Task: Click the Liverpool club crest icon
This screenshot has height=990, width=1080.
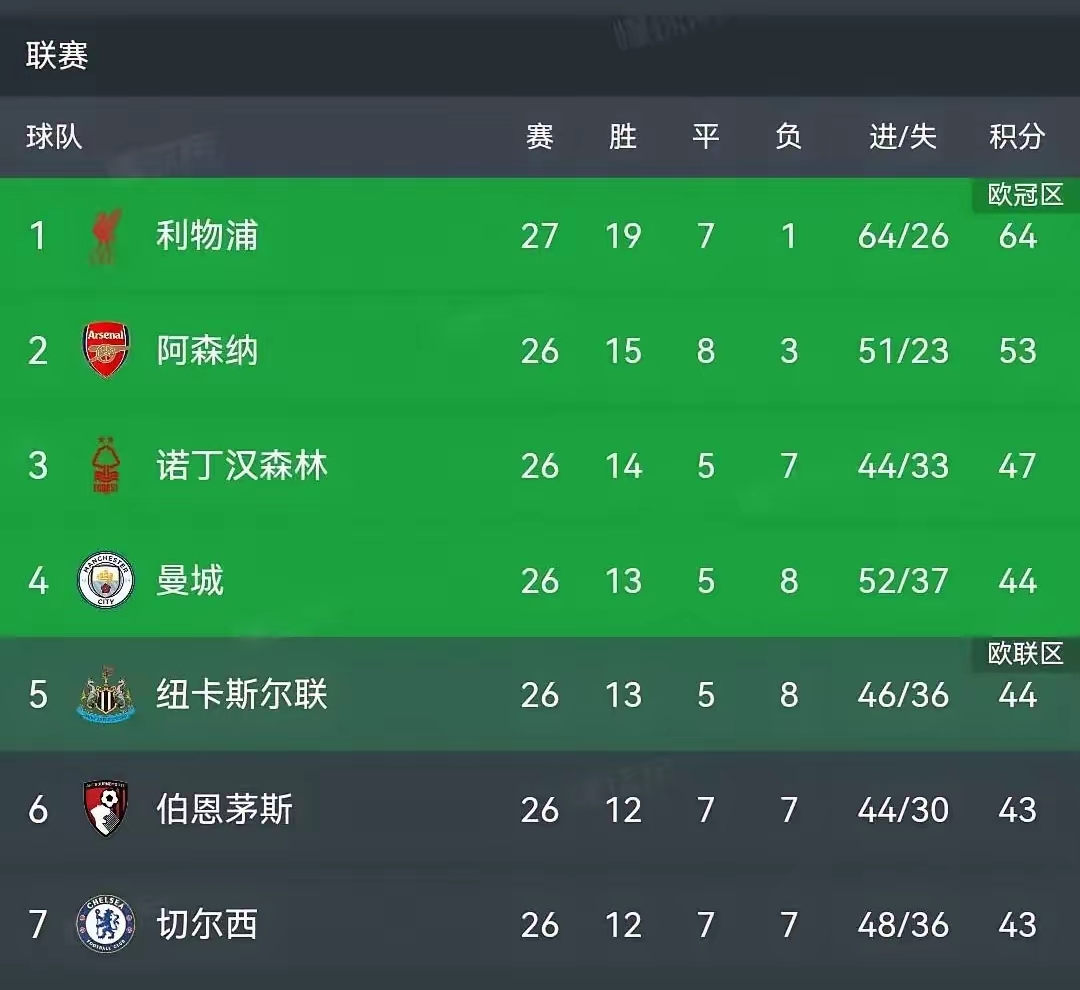Action: pos(105,237)
